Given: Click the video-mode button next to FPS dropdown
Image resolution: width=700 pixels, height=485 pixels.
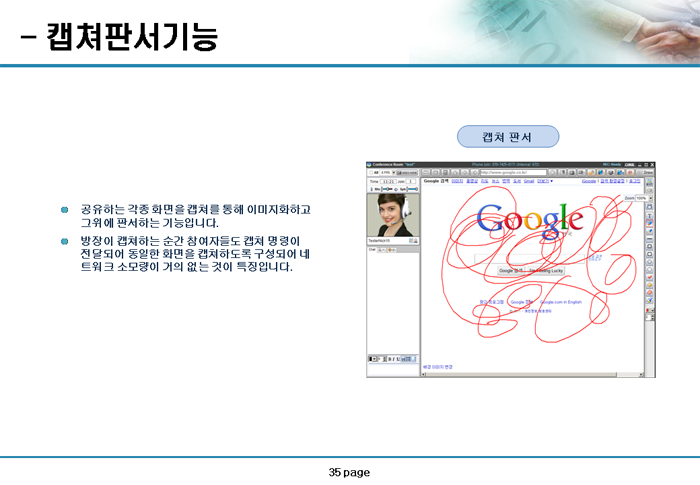Looking at the screenshot, I should click(x=407, y=172).
